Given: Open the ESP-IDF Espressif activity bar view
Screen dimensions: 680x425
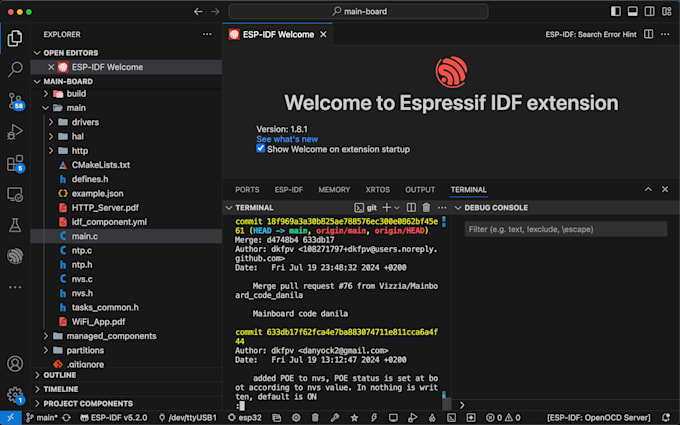Looking at the screenshot, I should [15, 256].
